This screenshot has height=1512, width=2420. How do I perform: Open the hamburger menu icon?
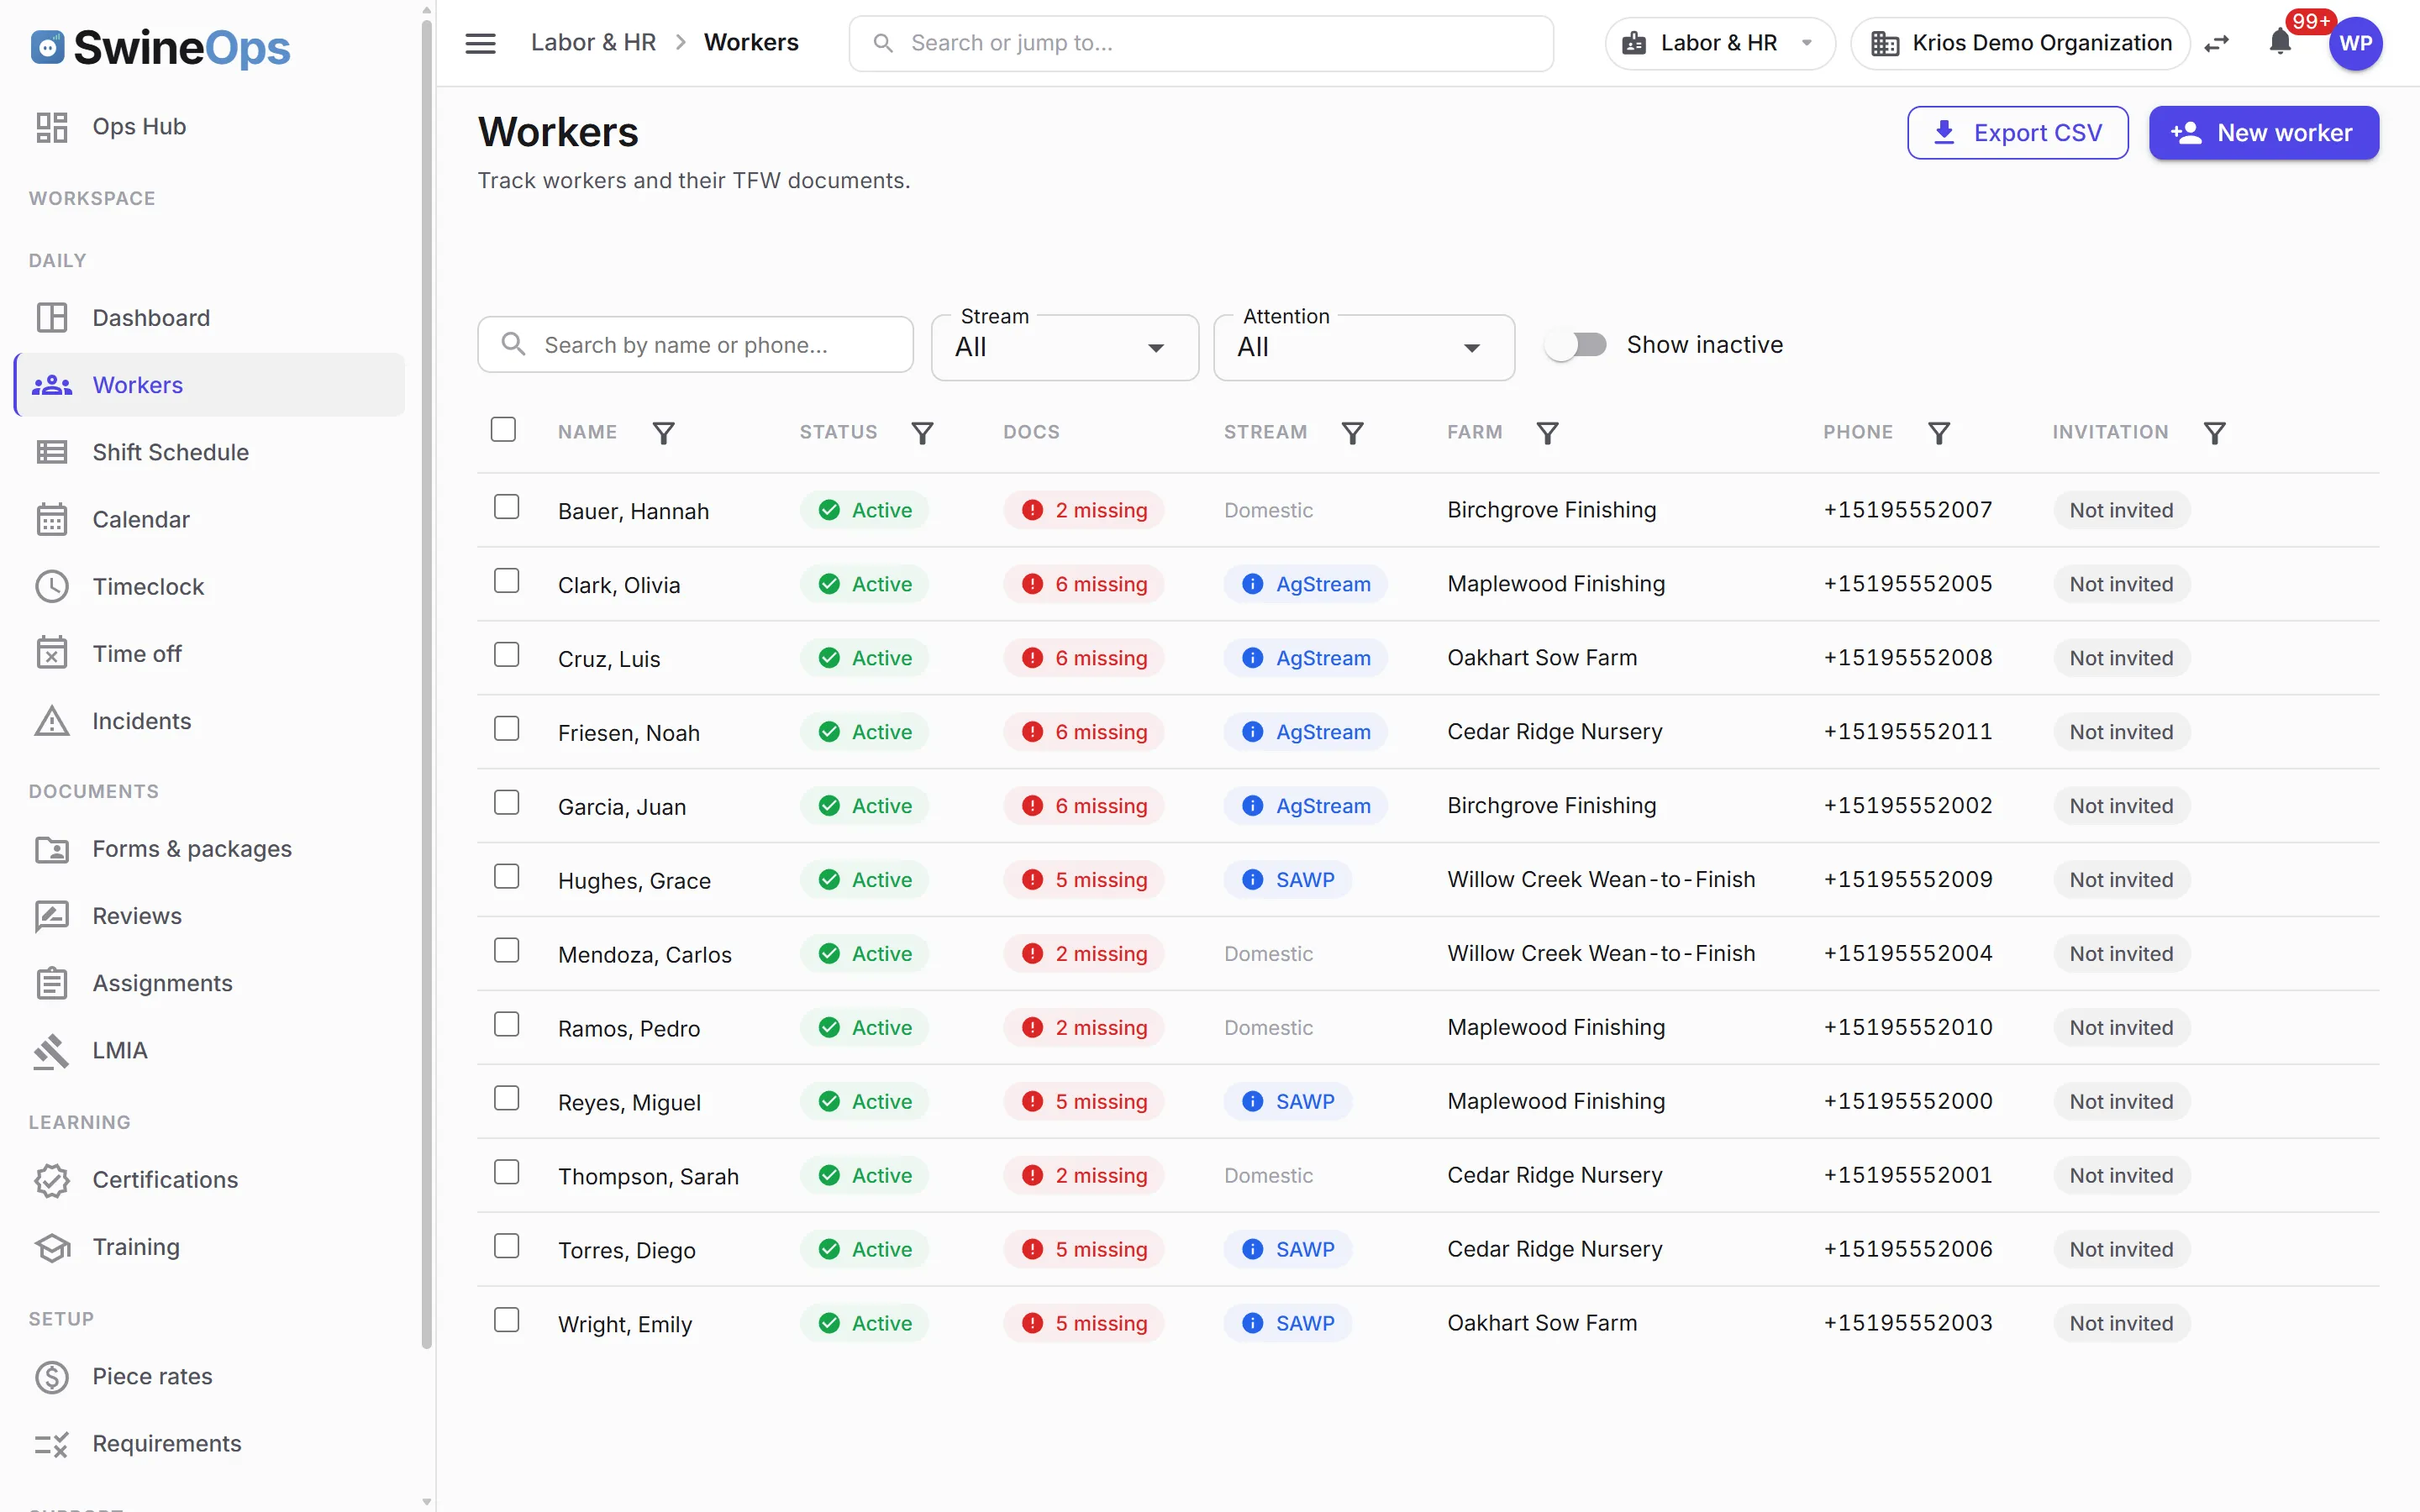[480, 43]
